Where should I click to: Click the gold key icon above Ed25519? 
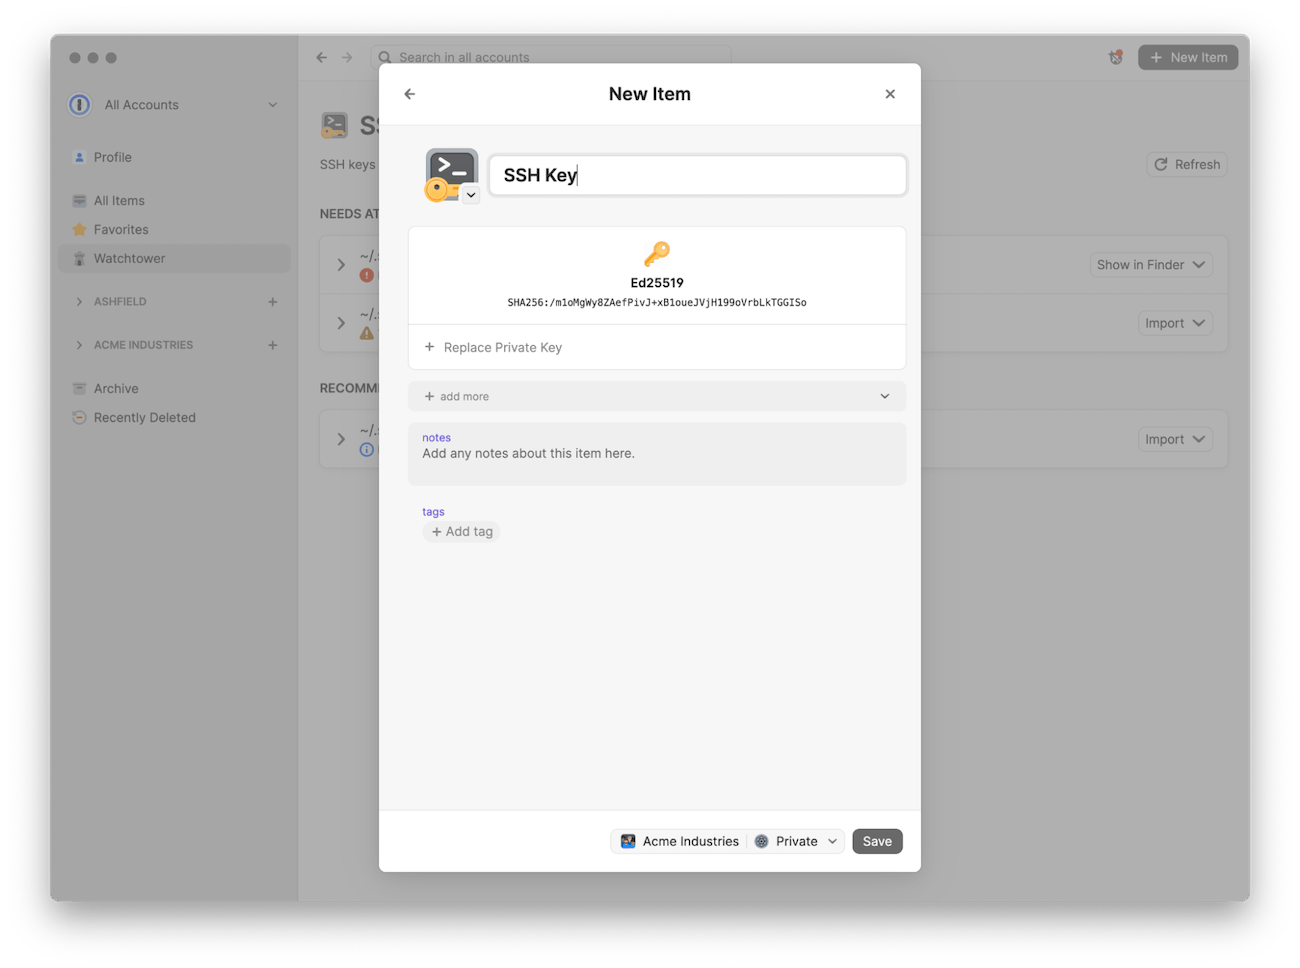pyautogui.click(x=657, y=253)
